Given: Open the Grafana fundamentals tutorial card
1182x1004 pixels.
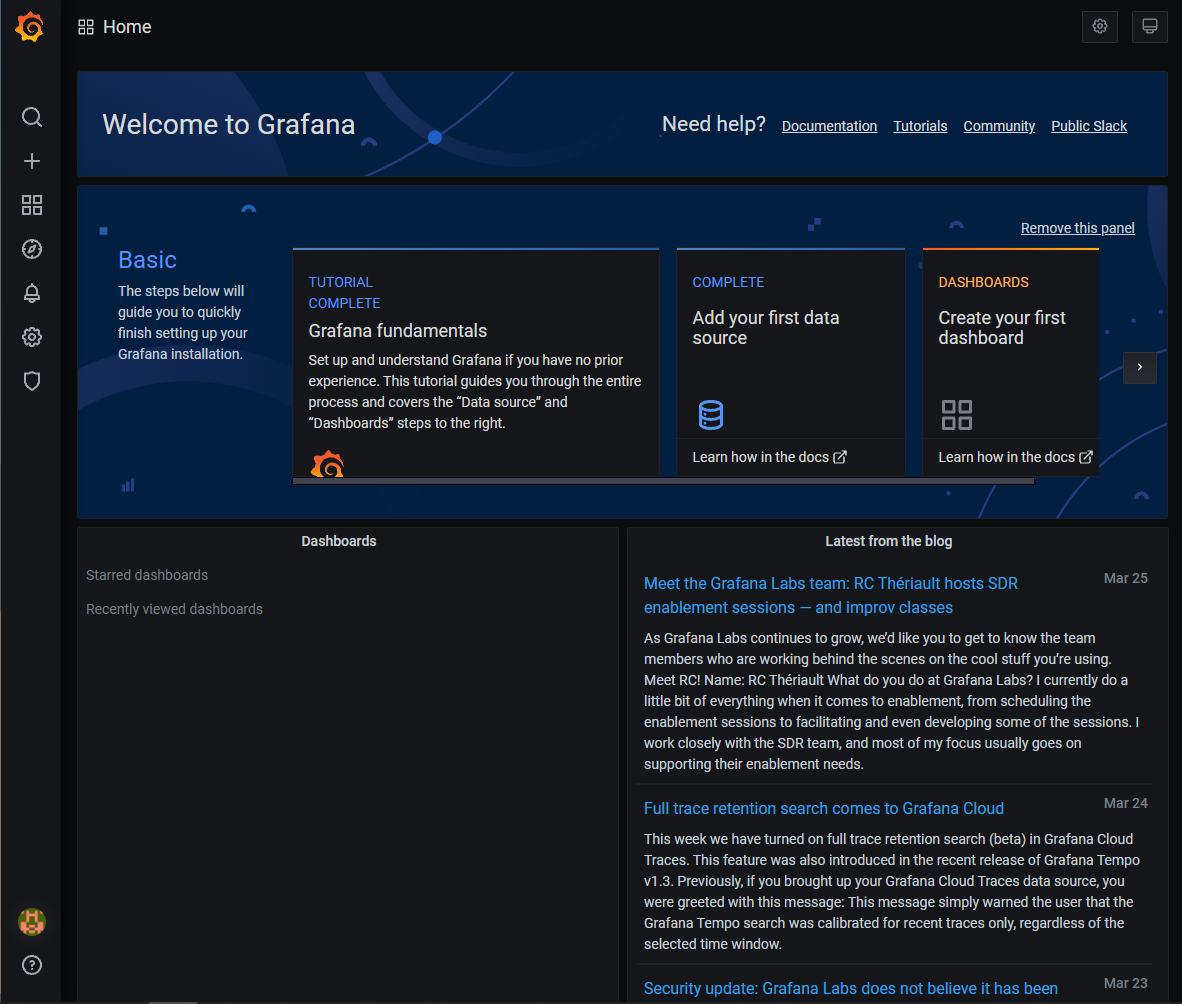Looking at the screenshot, I should pyautogui.click(x=476, y=363).
